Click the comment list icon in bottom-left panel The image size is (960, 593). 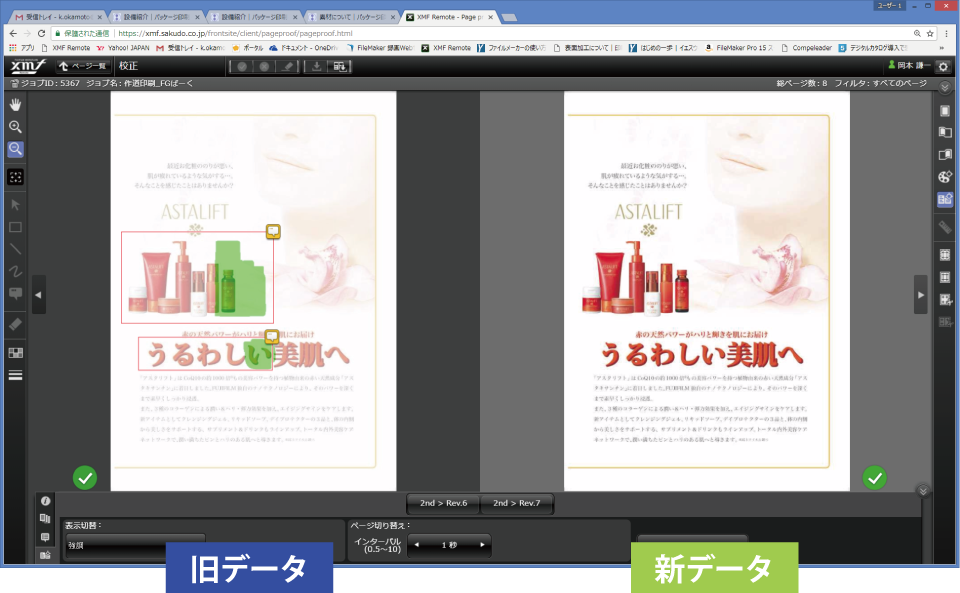tap(45, 537)
